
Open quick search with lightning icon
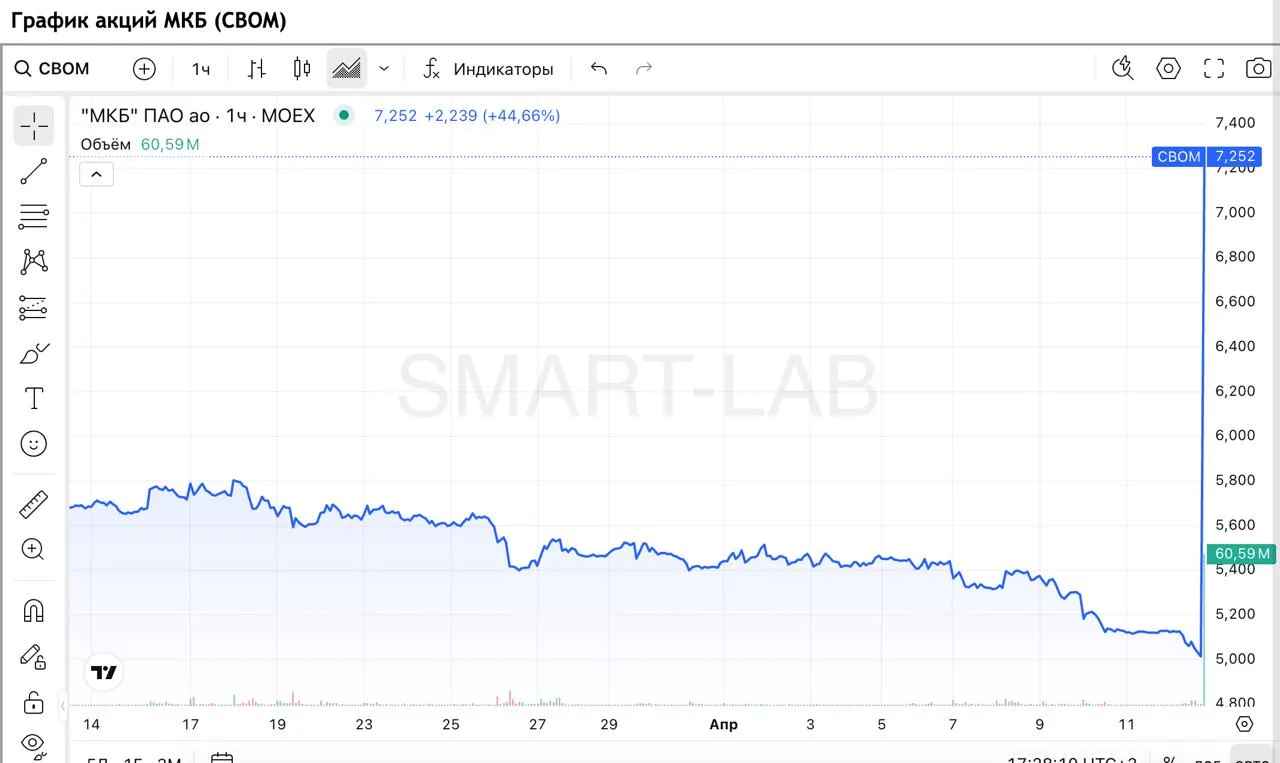coord(1123,69)
